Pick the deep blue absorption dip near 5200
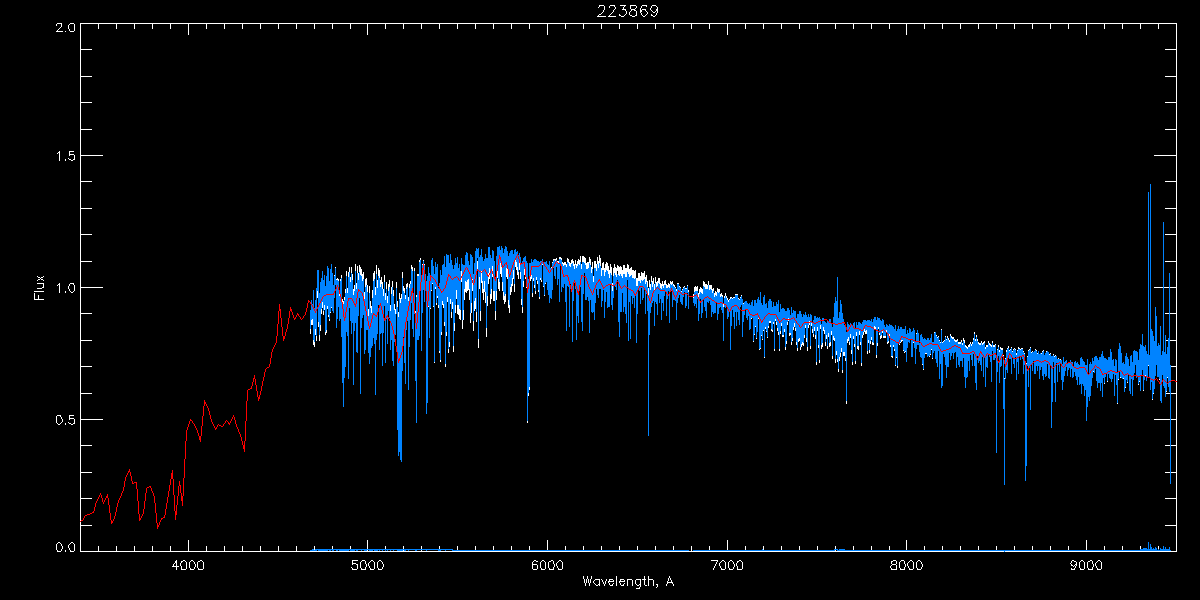 (x=400, y=450)
